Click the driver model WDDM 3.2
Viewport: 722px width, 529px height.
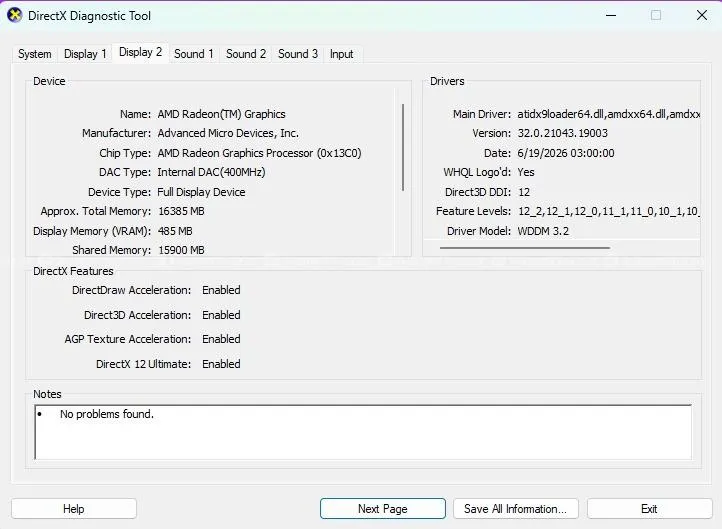tap(543, 231)
